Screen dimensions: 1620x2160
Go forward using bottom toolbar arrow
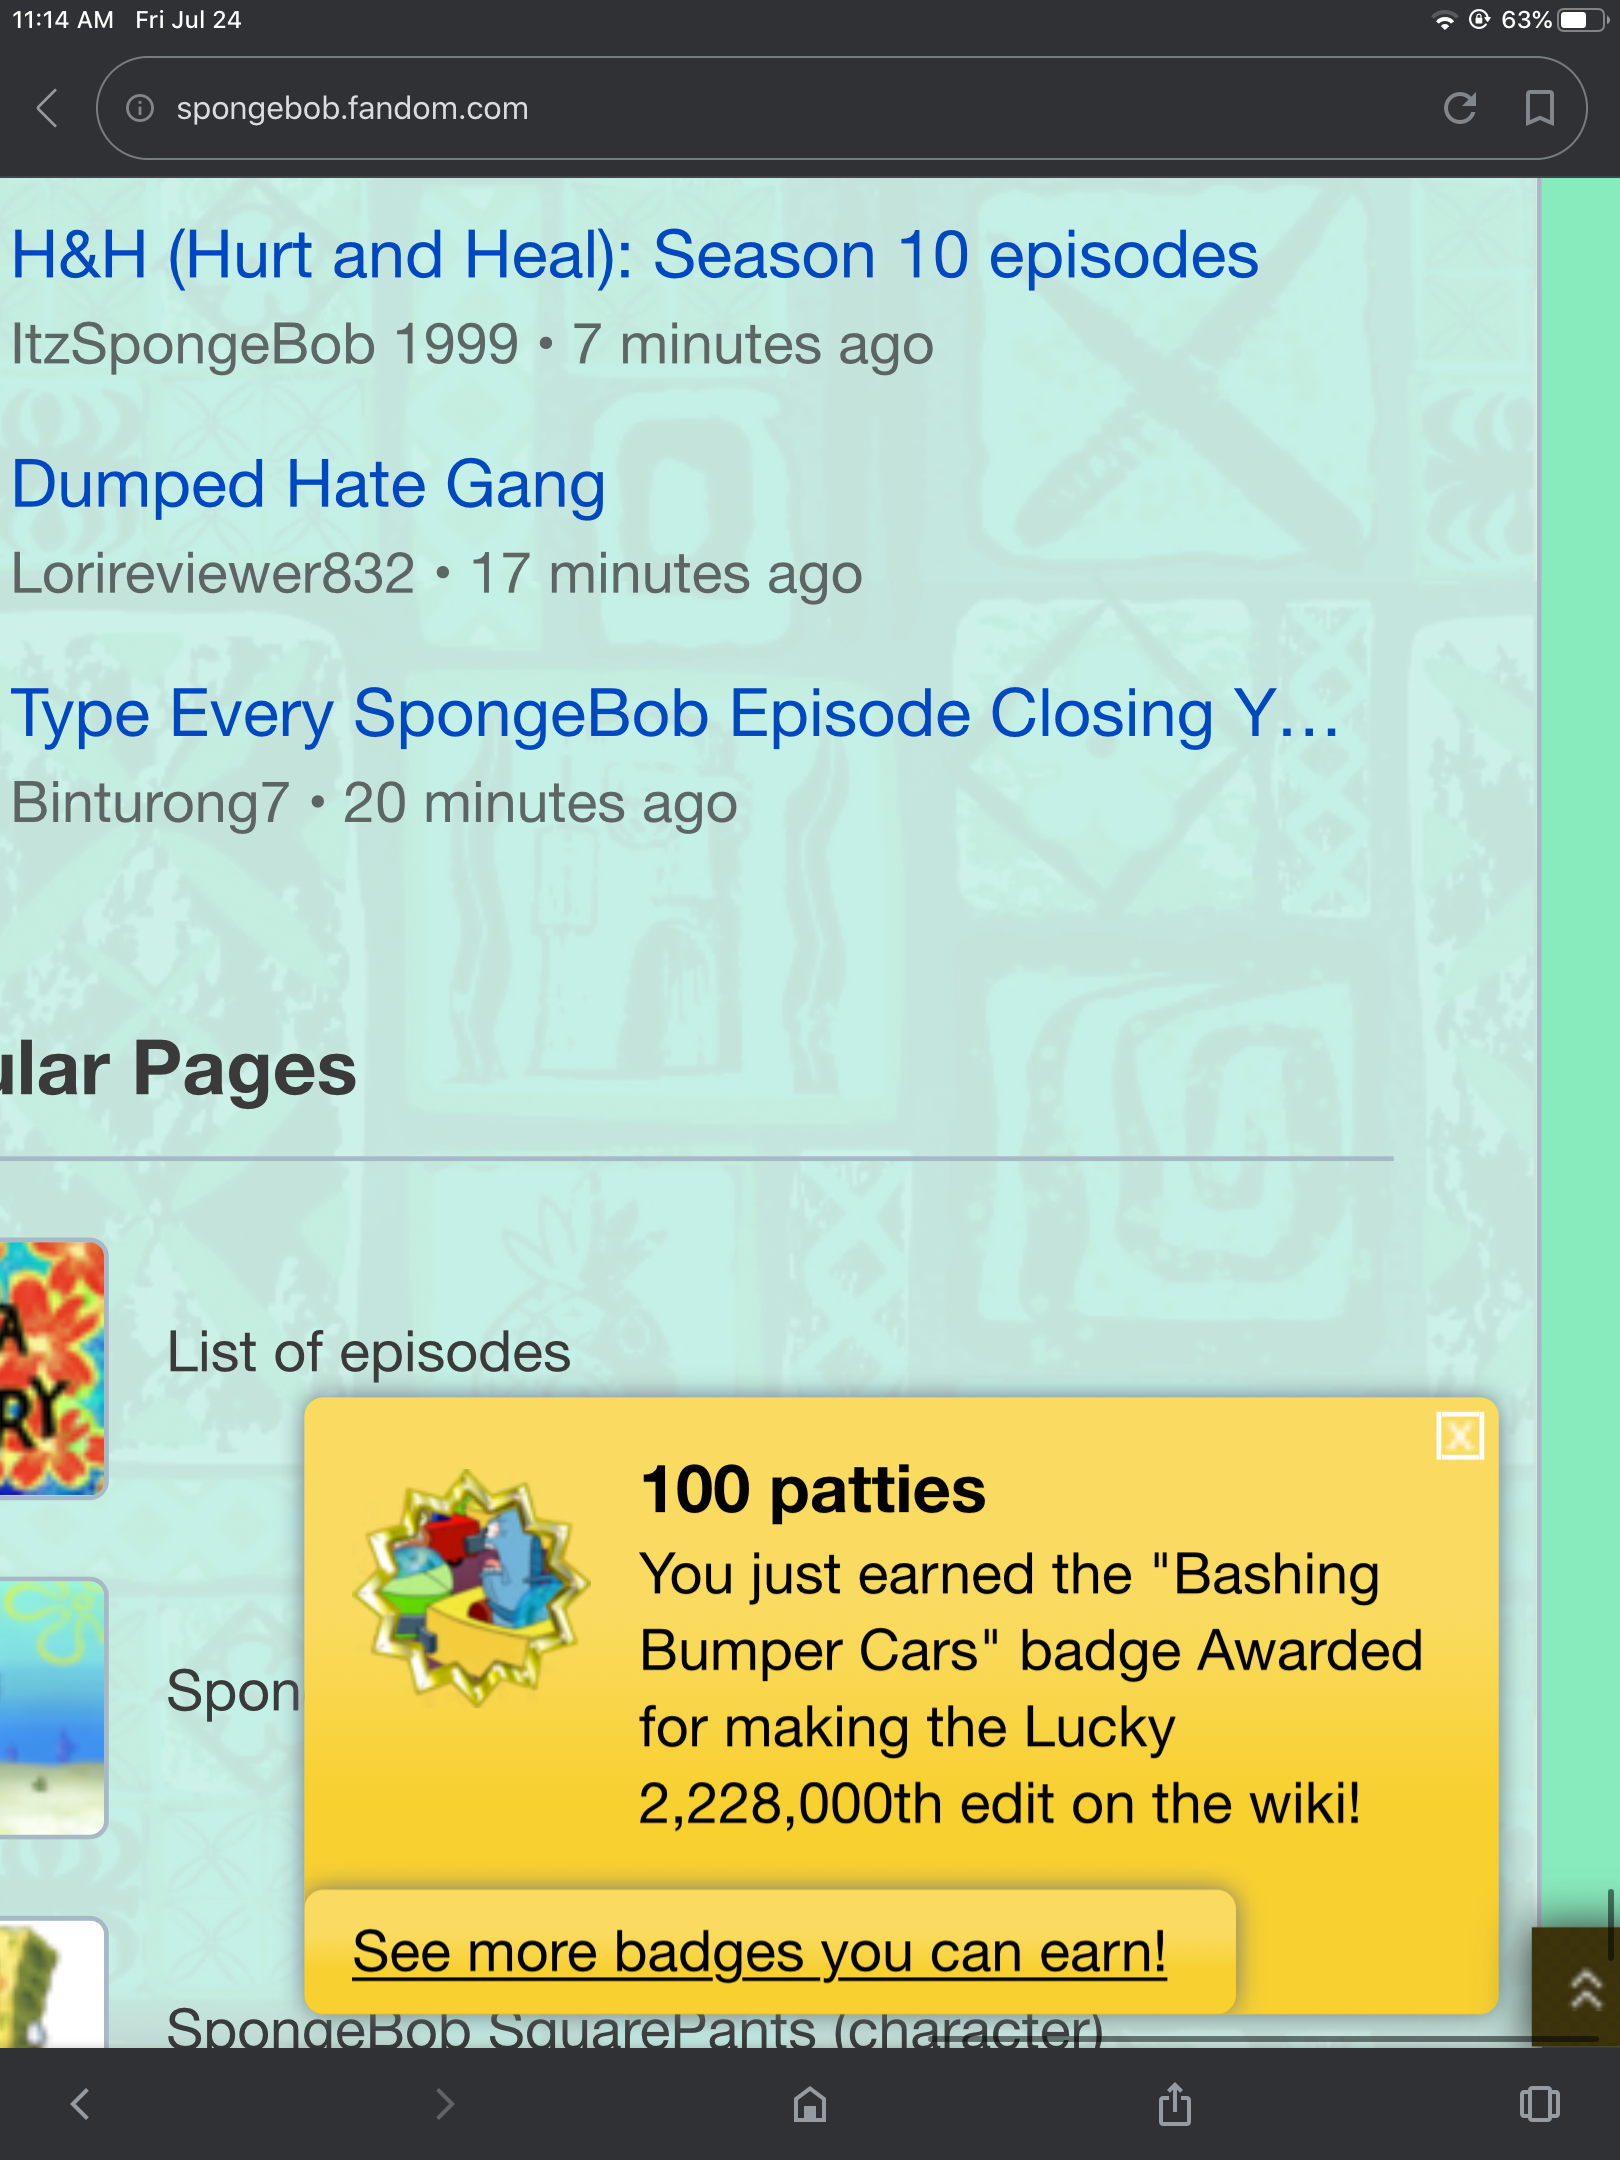tap(445, 2104)
